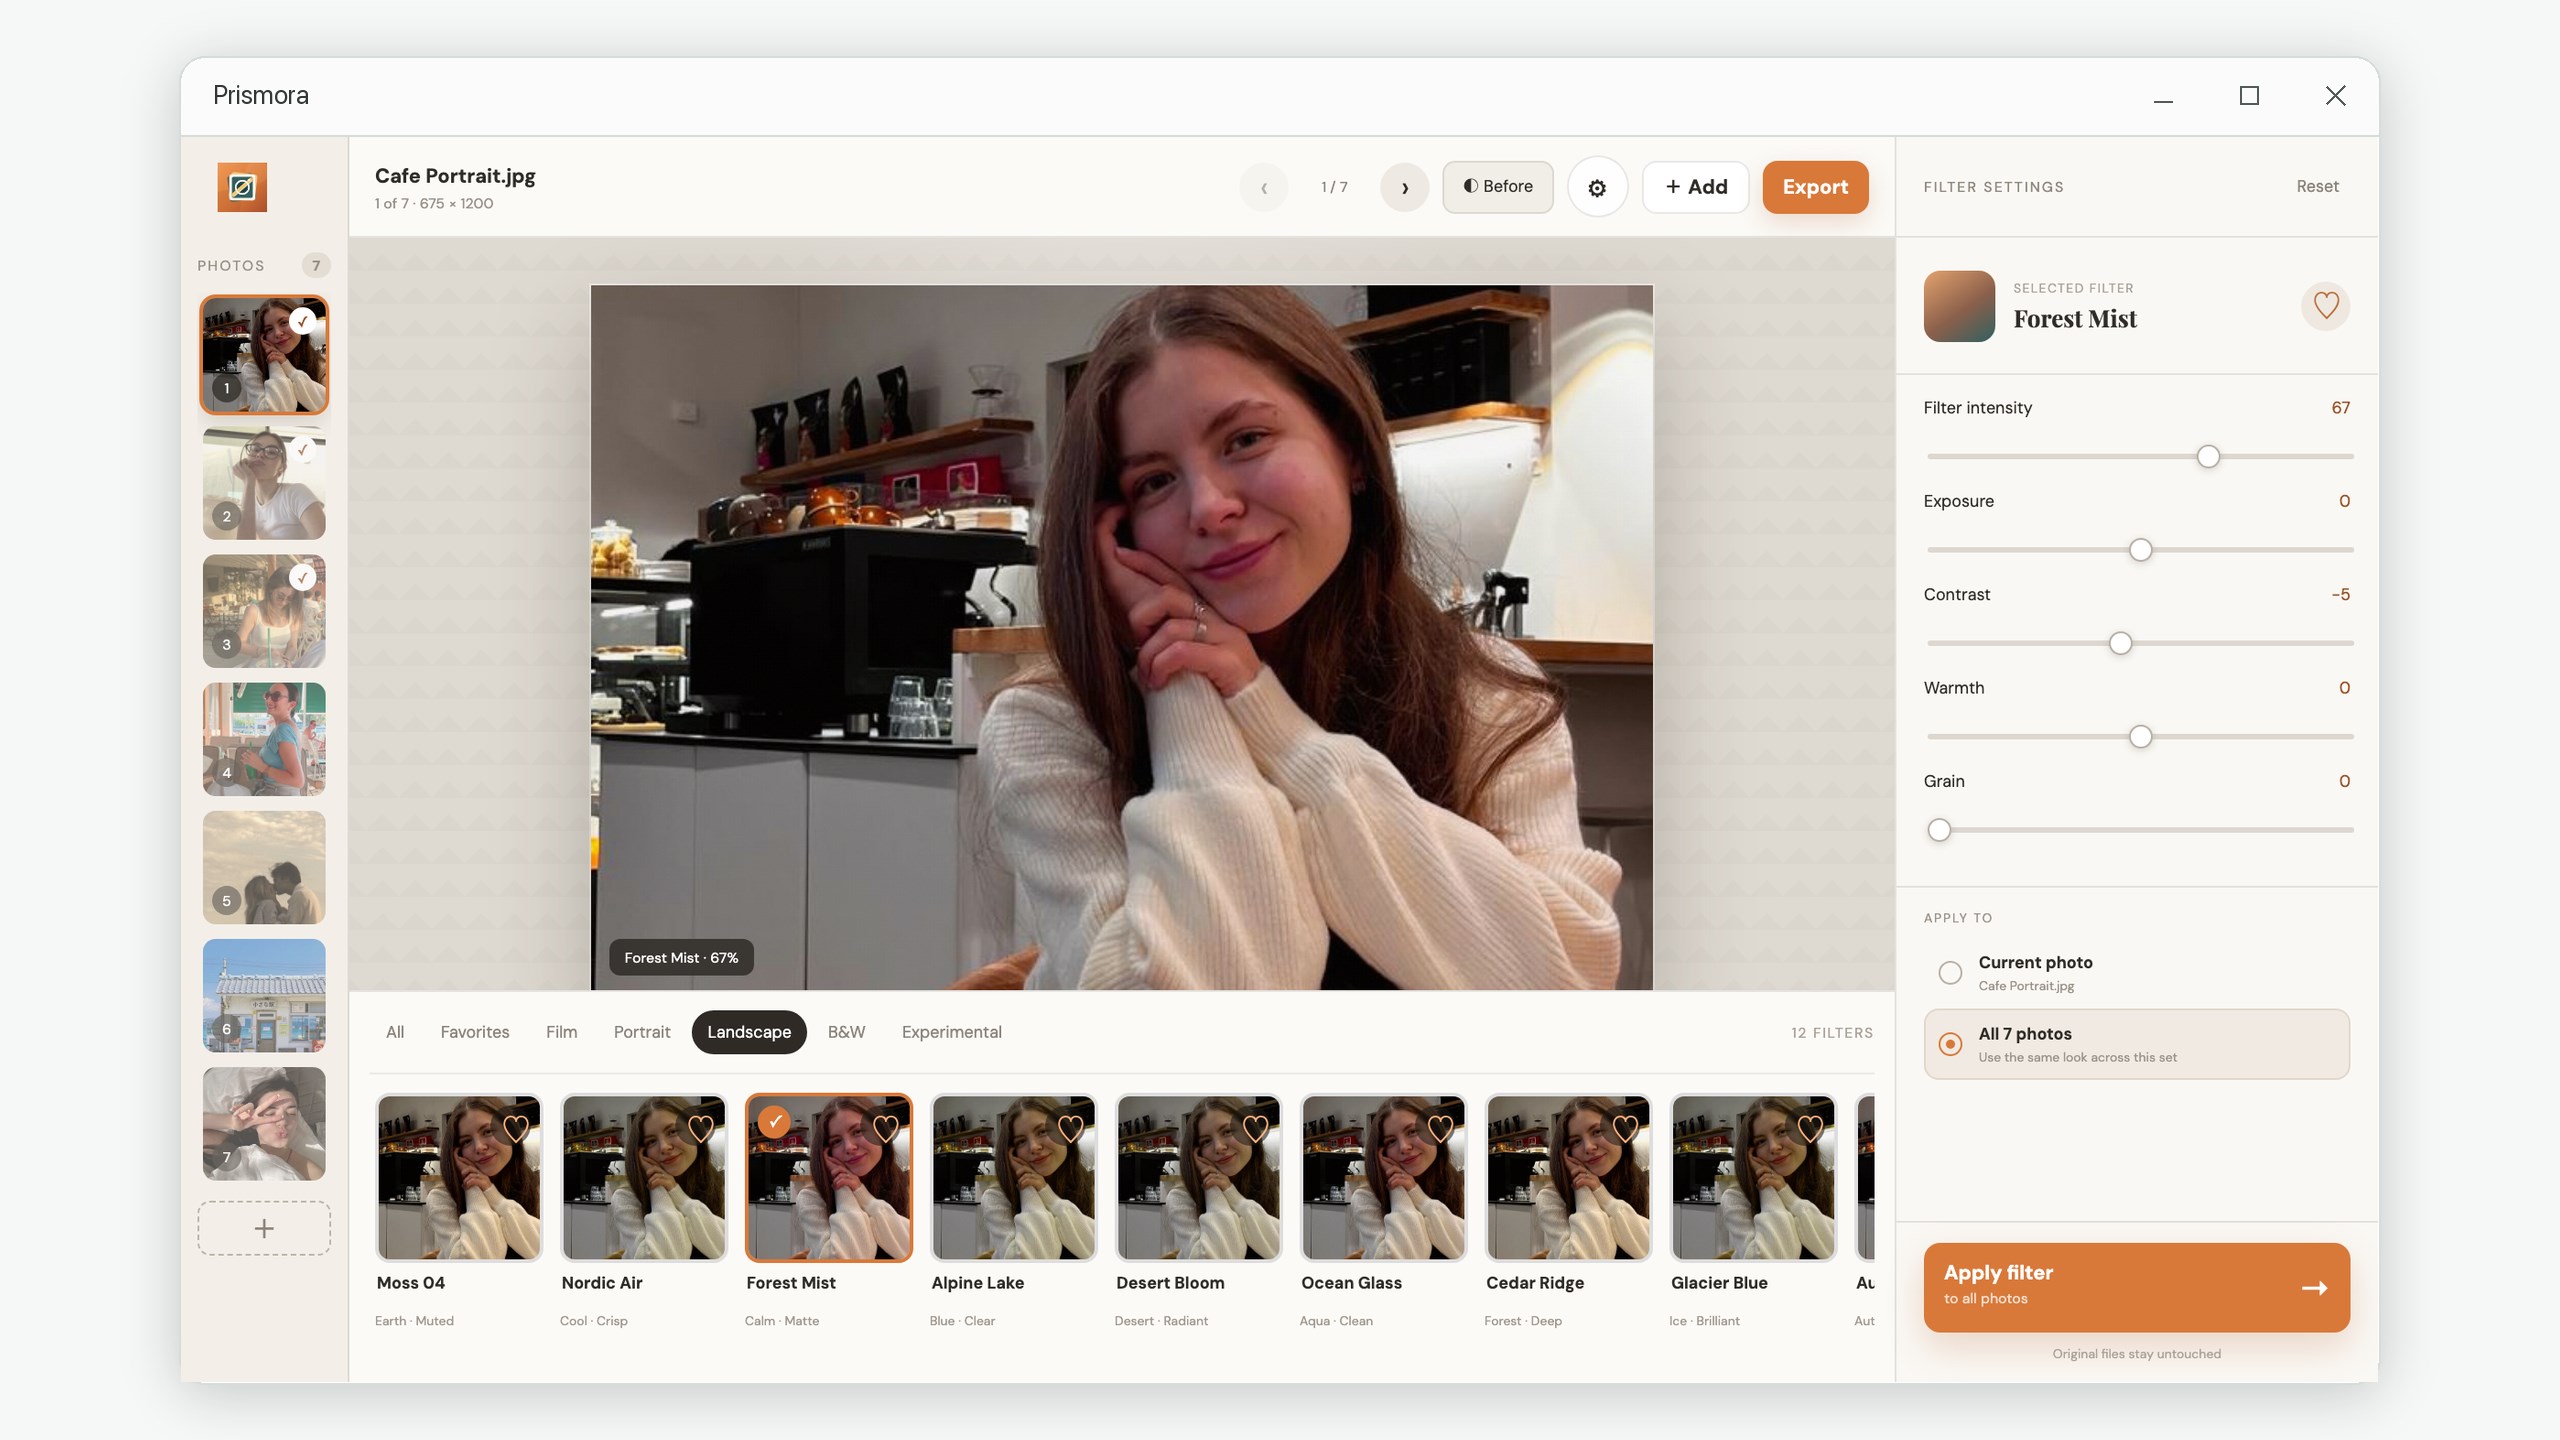Go to the previous photo arrow
The image size is (2560, 1440).
tap(1264, 187)
